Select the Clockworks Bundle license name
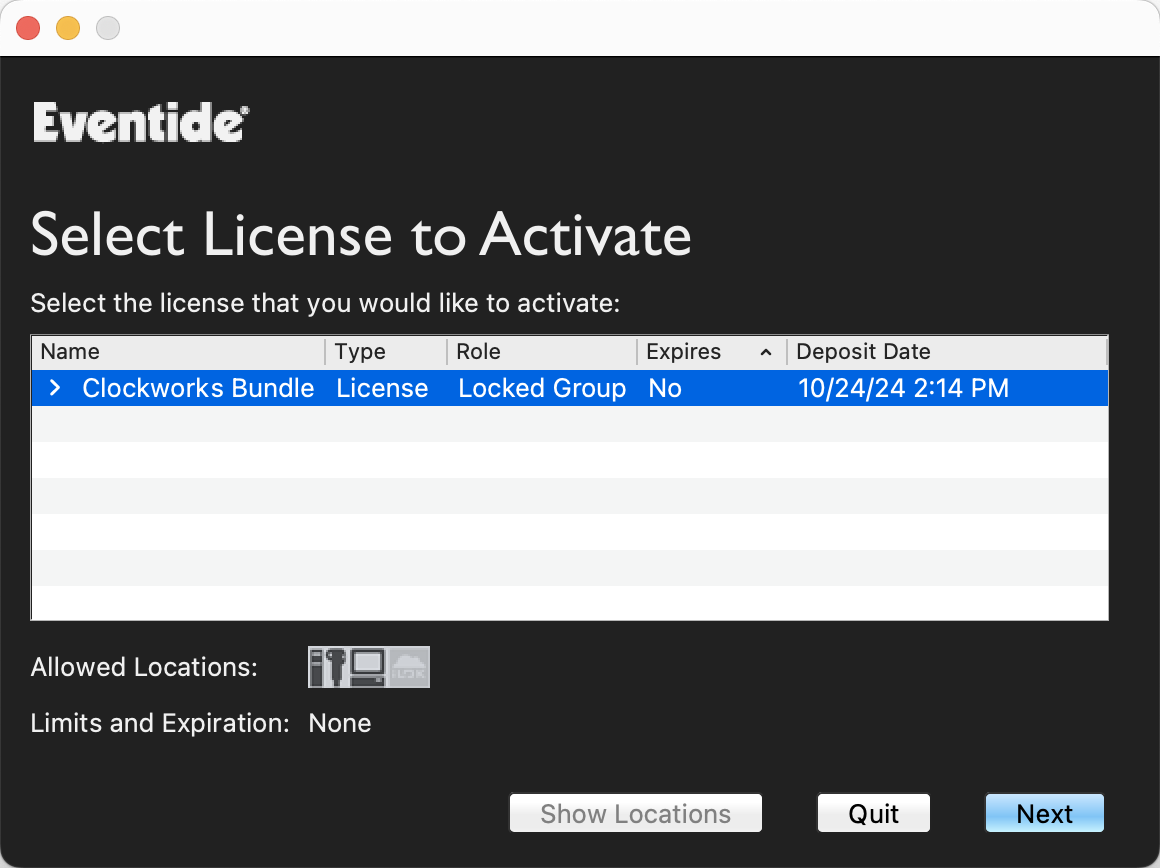This screenshot has height=868, width=1160. coord(198,388)
